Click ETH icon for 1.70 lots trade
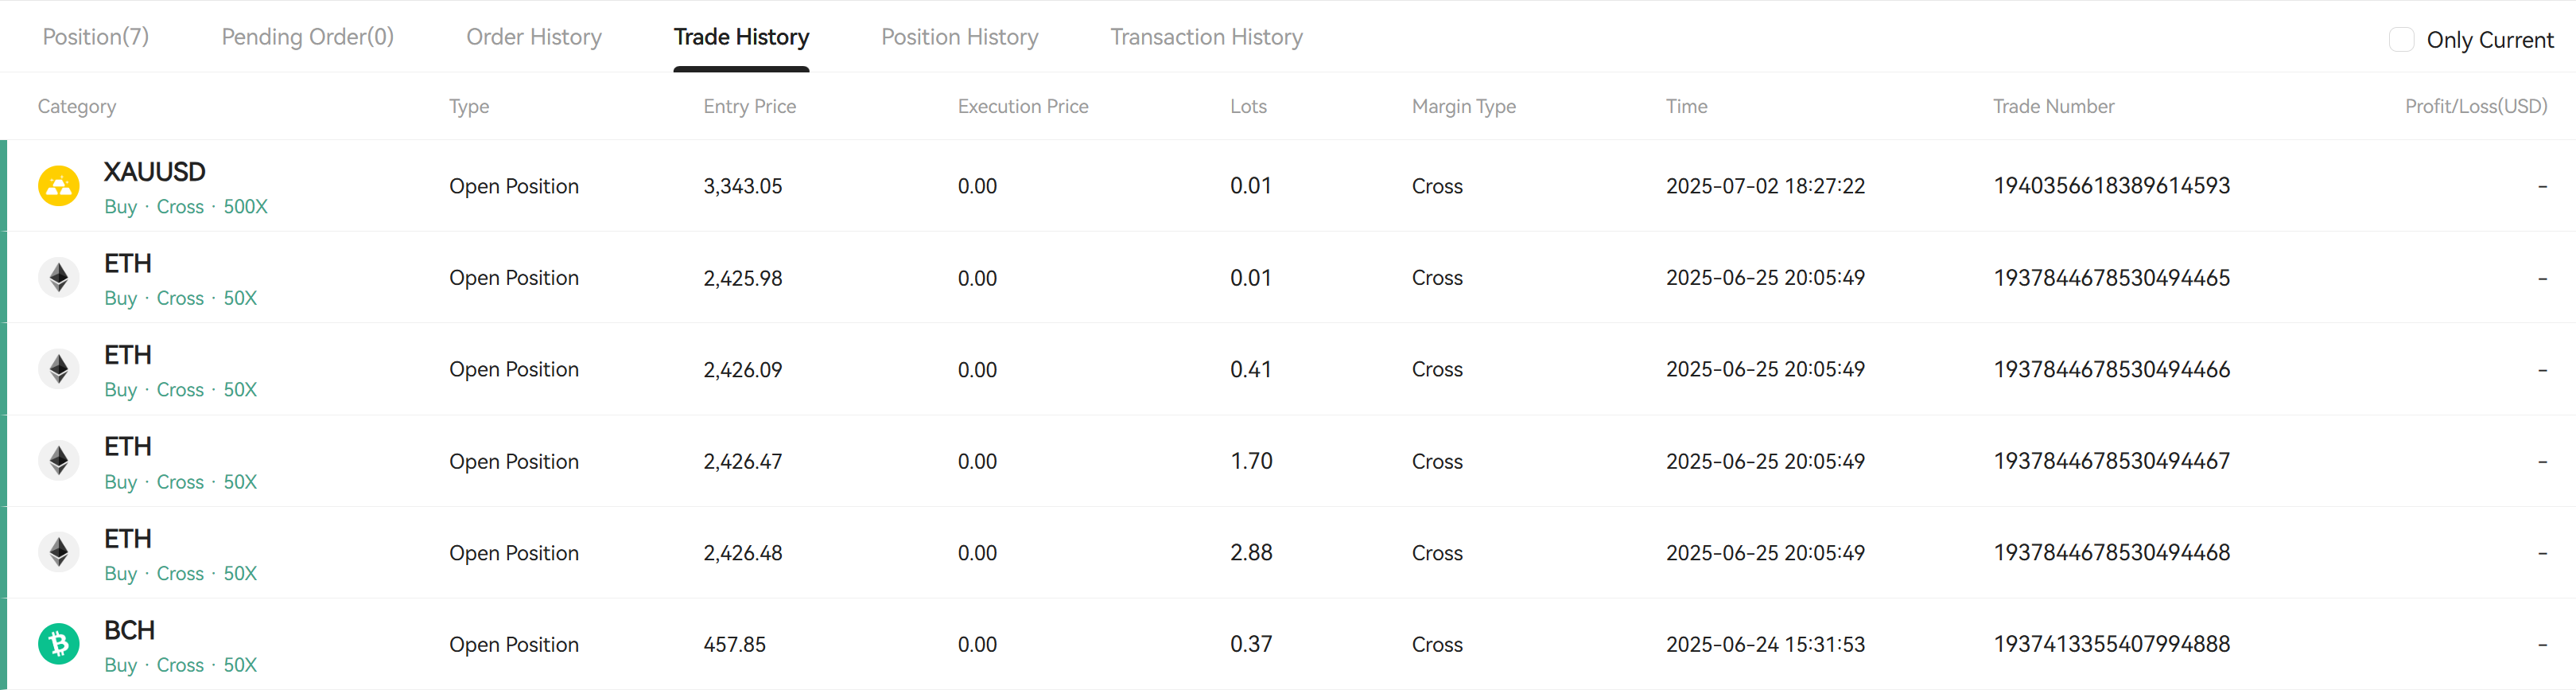Image resolution: width=2576 pixels, height=690 pixels. click(x=59, y=461)
